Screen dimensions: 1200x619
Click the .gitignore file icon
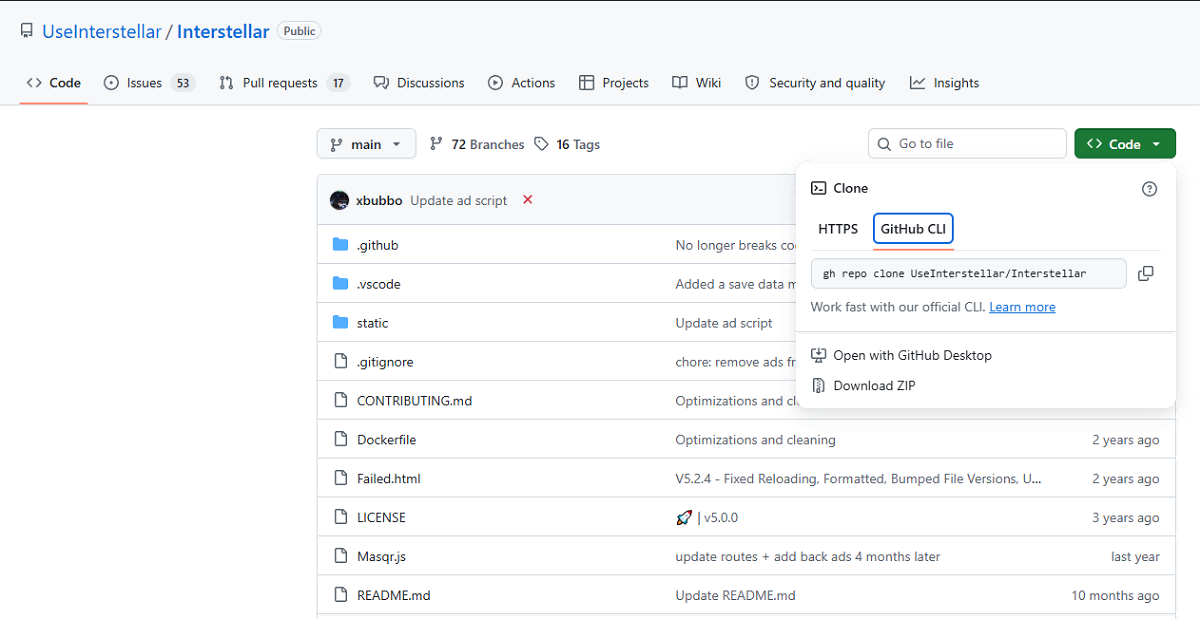coord(340,362)
